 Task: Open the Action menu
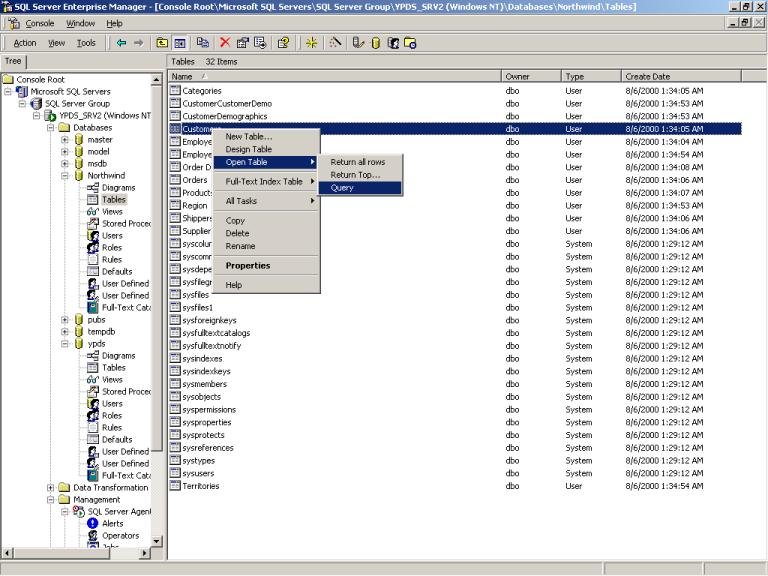25,43
